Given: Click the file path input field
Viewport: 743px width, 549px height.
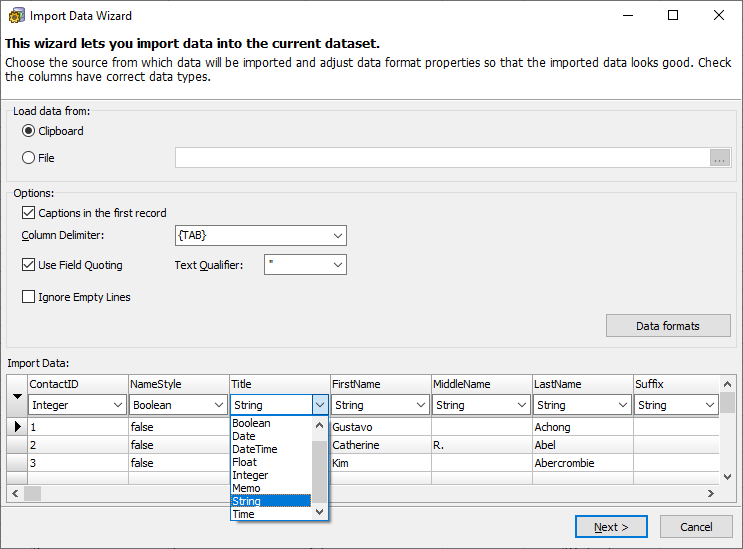Looking at the screenshot, I should 442,158.
